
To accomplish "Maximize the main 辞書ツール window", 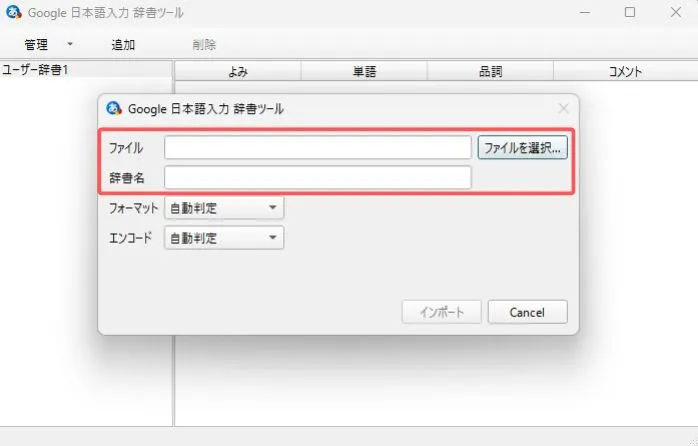I will click(630, 12).
